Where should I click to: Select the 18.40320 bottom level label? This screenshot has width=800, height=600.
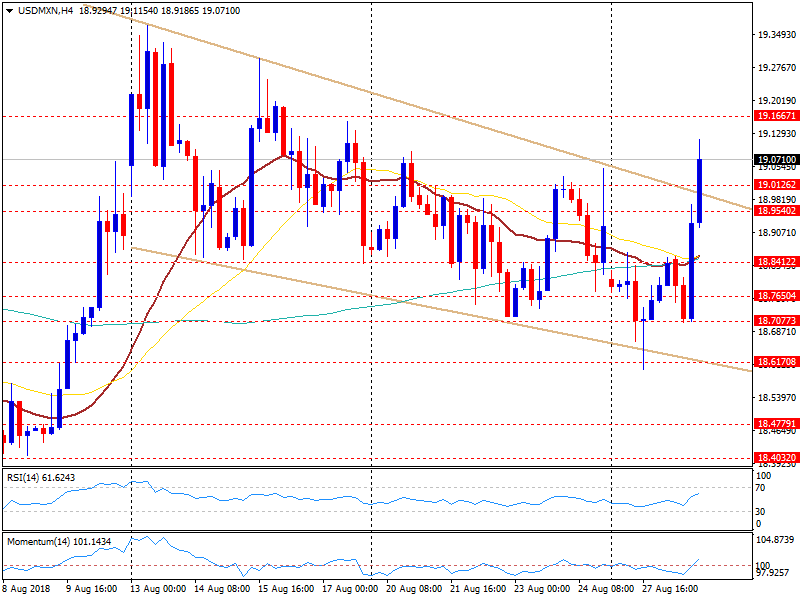(776, 458)
